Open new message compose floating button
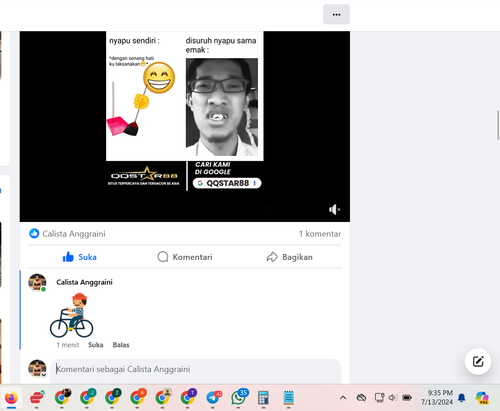Viewport: 500px width, 411px height. point(478,362)
